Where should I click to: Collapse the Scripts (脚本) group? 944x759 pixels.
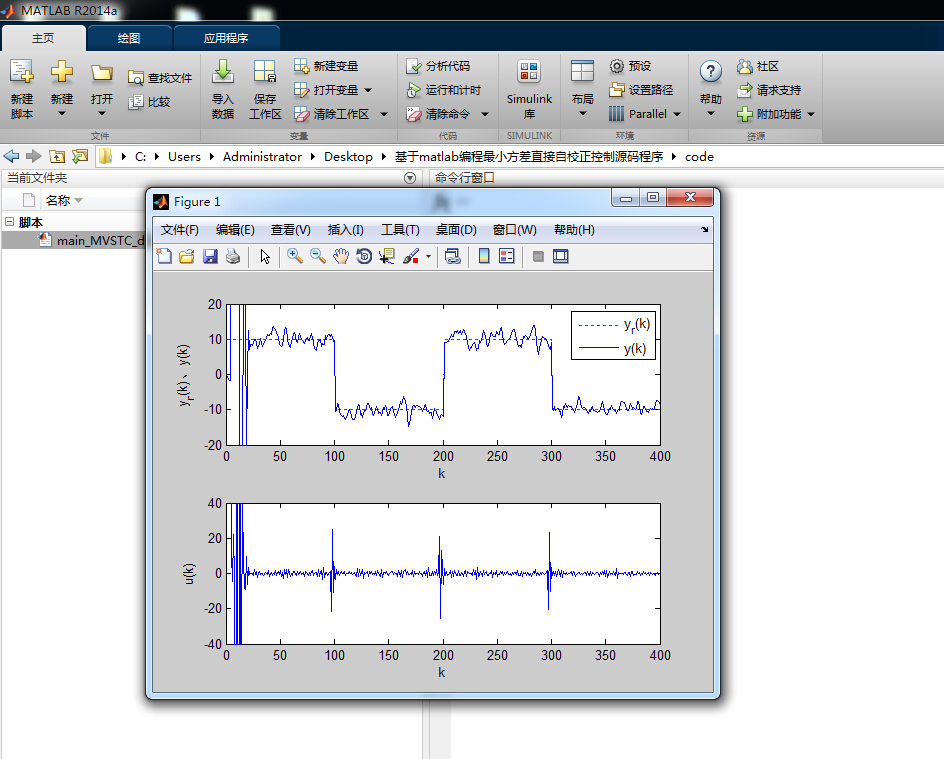tap(10, 222)
